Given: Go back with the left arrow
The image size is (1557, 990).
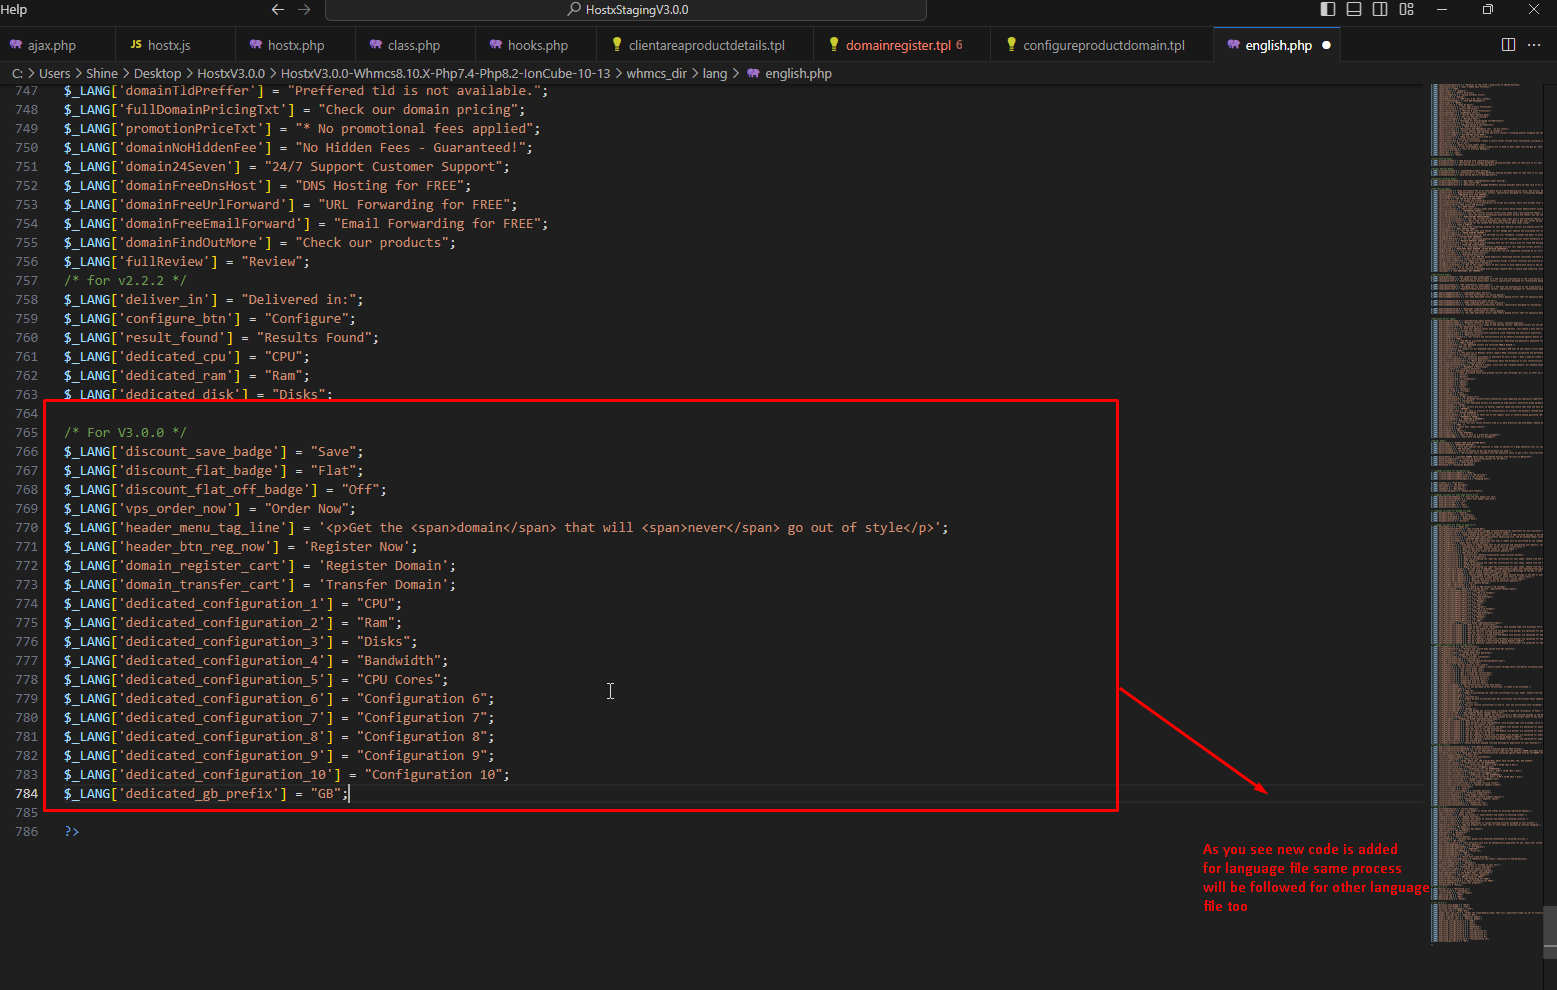Looking at the screenshot, I should pos(278,9).
